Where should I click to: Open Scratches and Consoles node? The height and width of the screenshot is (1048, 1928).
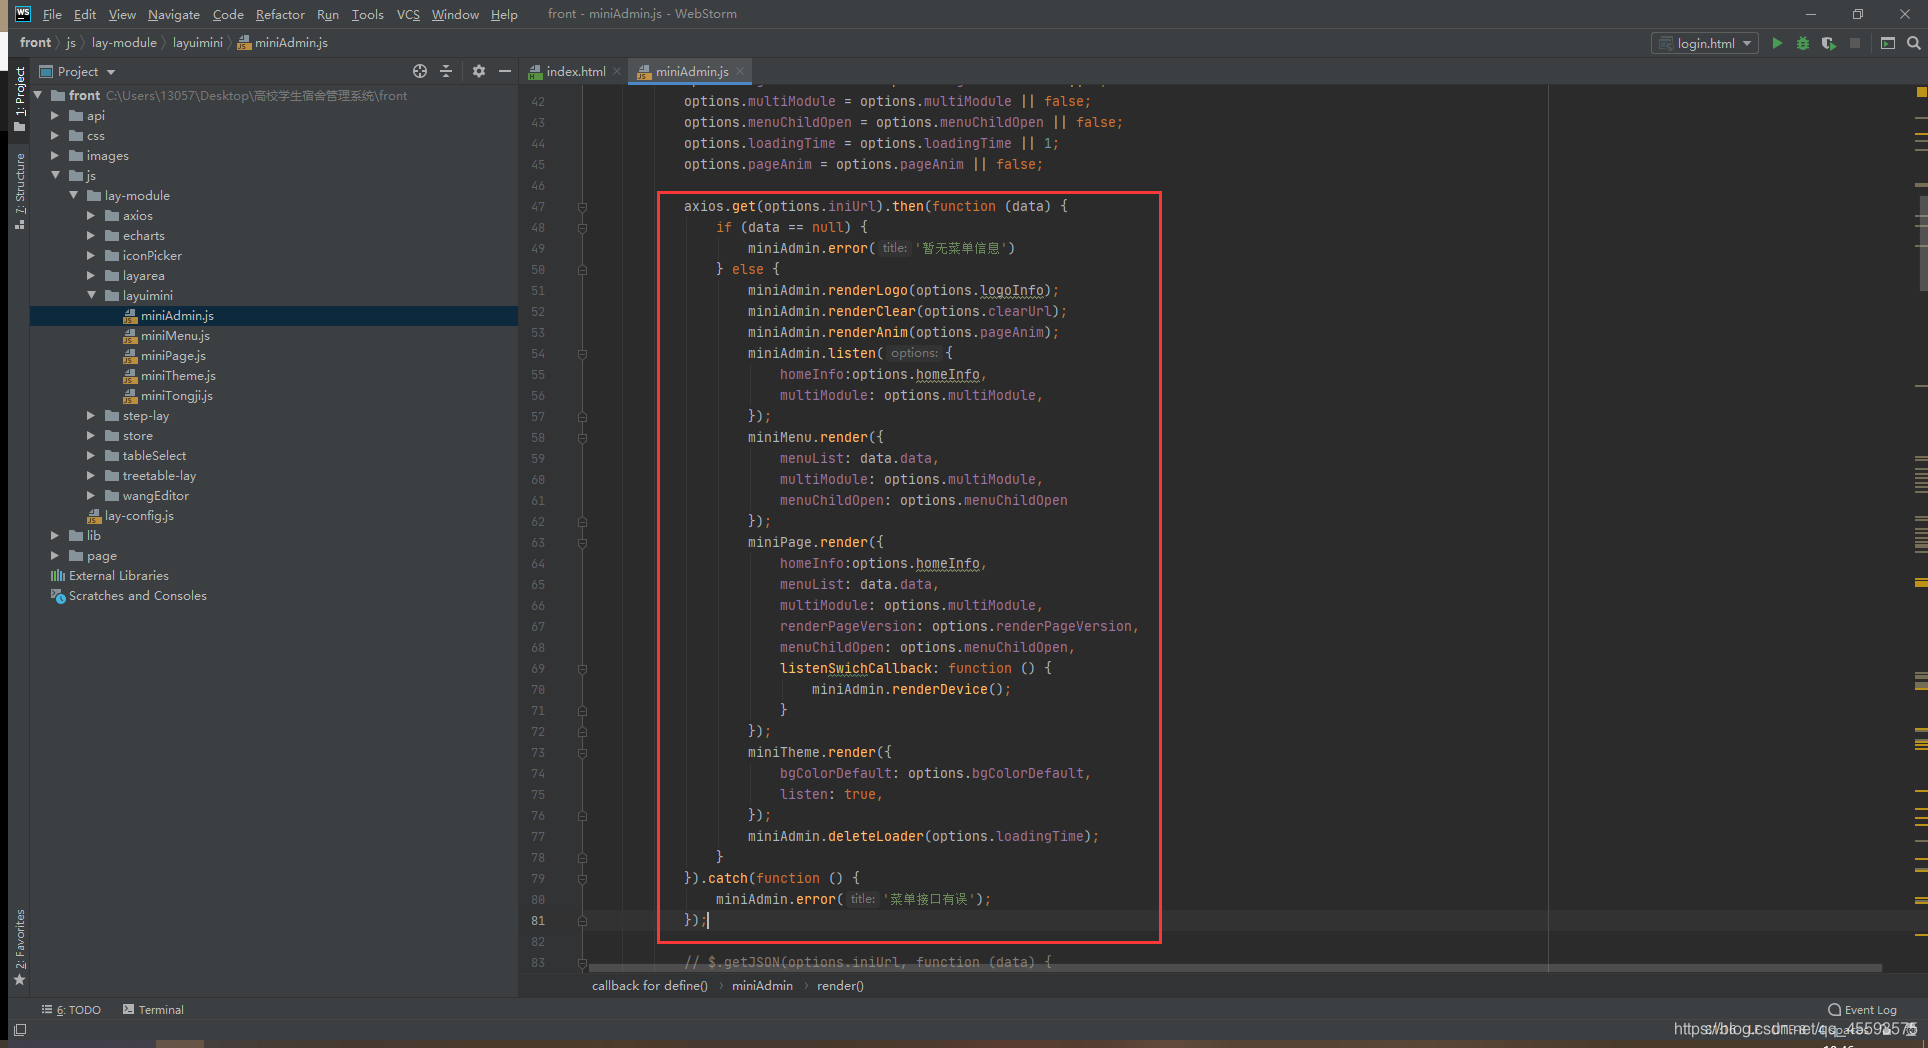137,595
